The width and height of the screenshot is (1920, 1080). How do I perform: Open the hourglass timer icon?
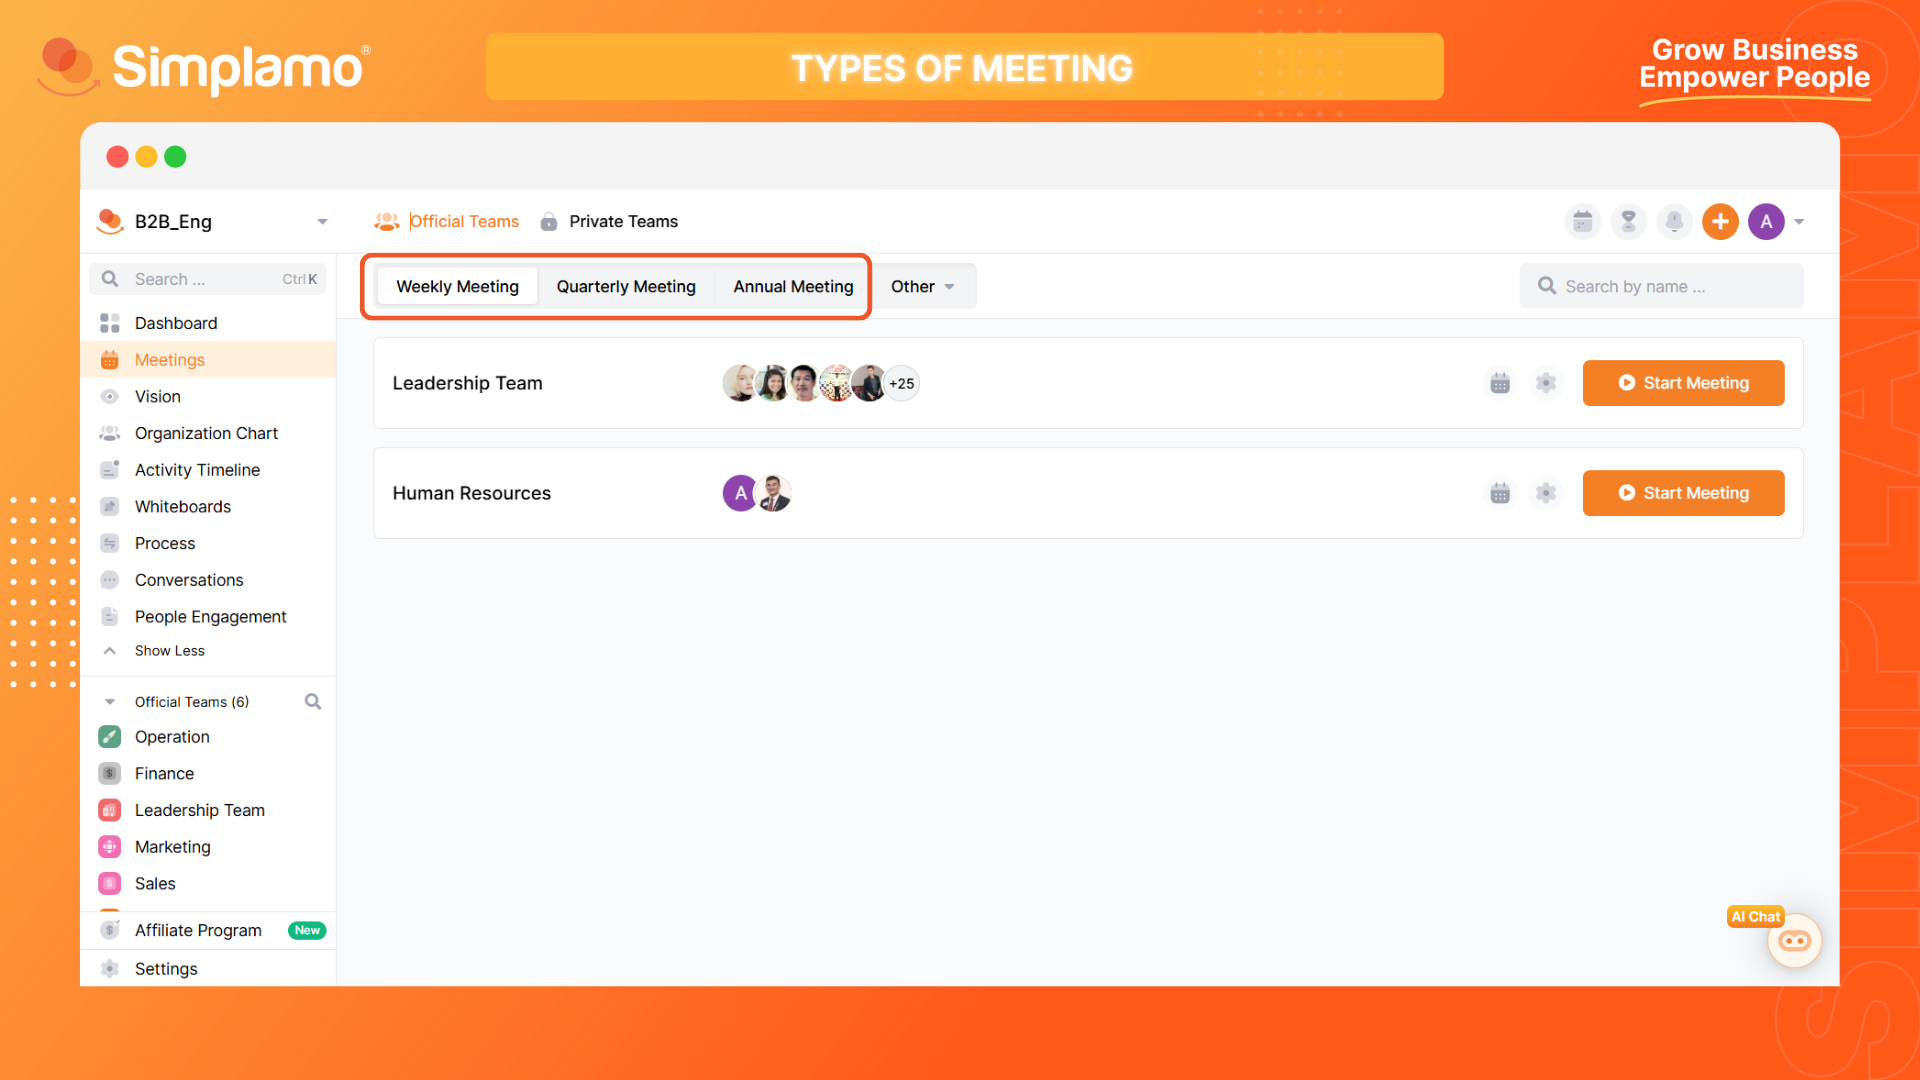click(1628, 222)
